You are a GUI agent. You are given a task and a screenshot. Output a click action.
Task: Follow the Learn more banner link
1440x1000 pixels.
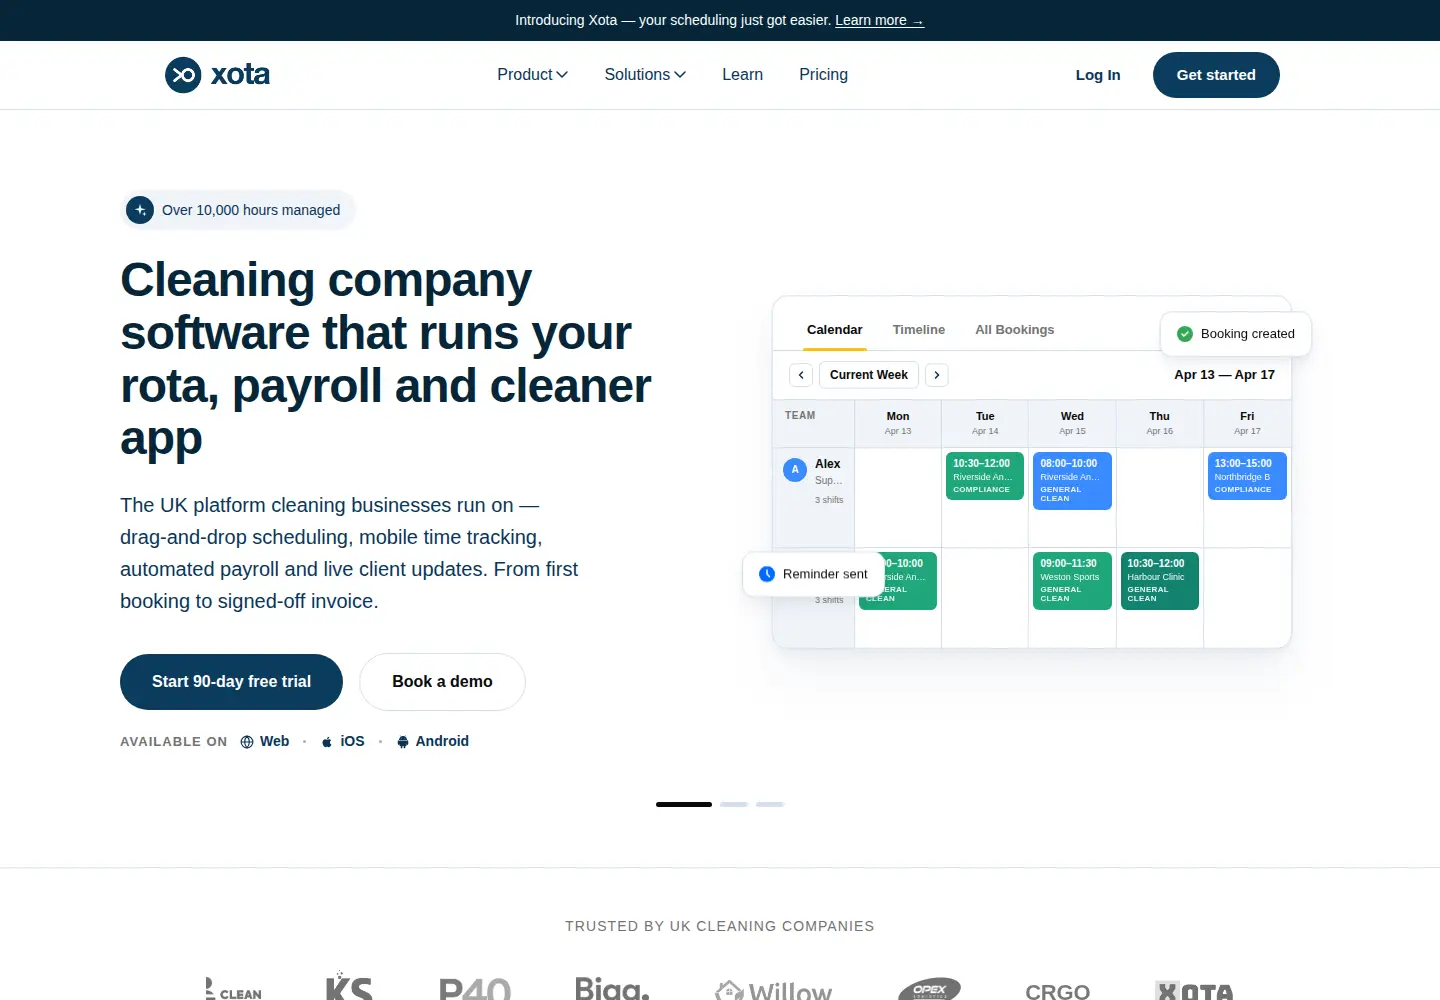click(879, 20)
